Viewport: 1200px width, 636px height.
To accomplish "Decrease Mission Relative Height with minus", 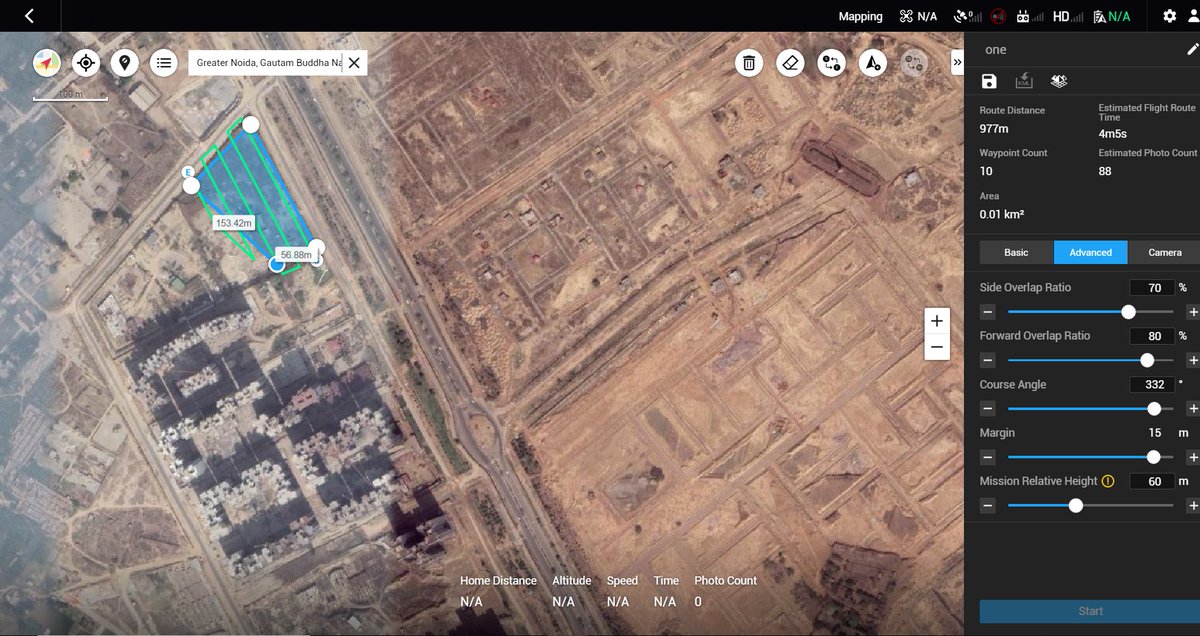I will 987,506.
